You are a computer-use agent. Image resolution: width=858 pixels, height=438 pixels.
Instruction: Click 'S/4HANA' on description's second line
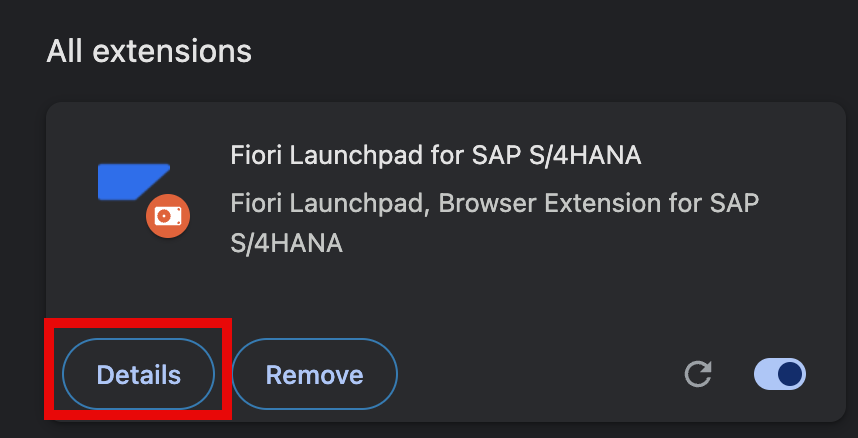286,244
